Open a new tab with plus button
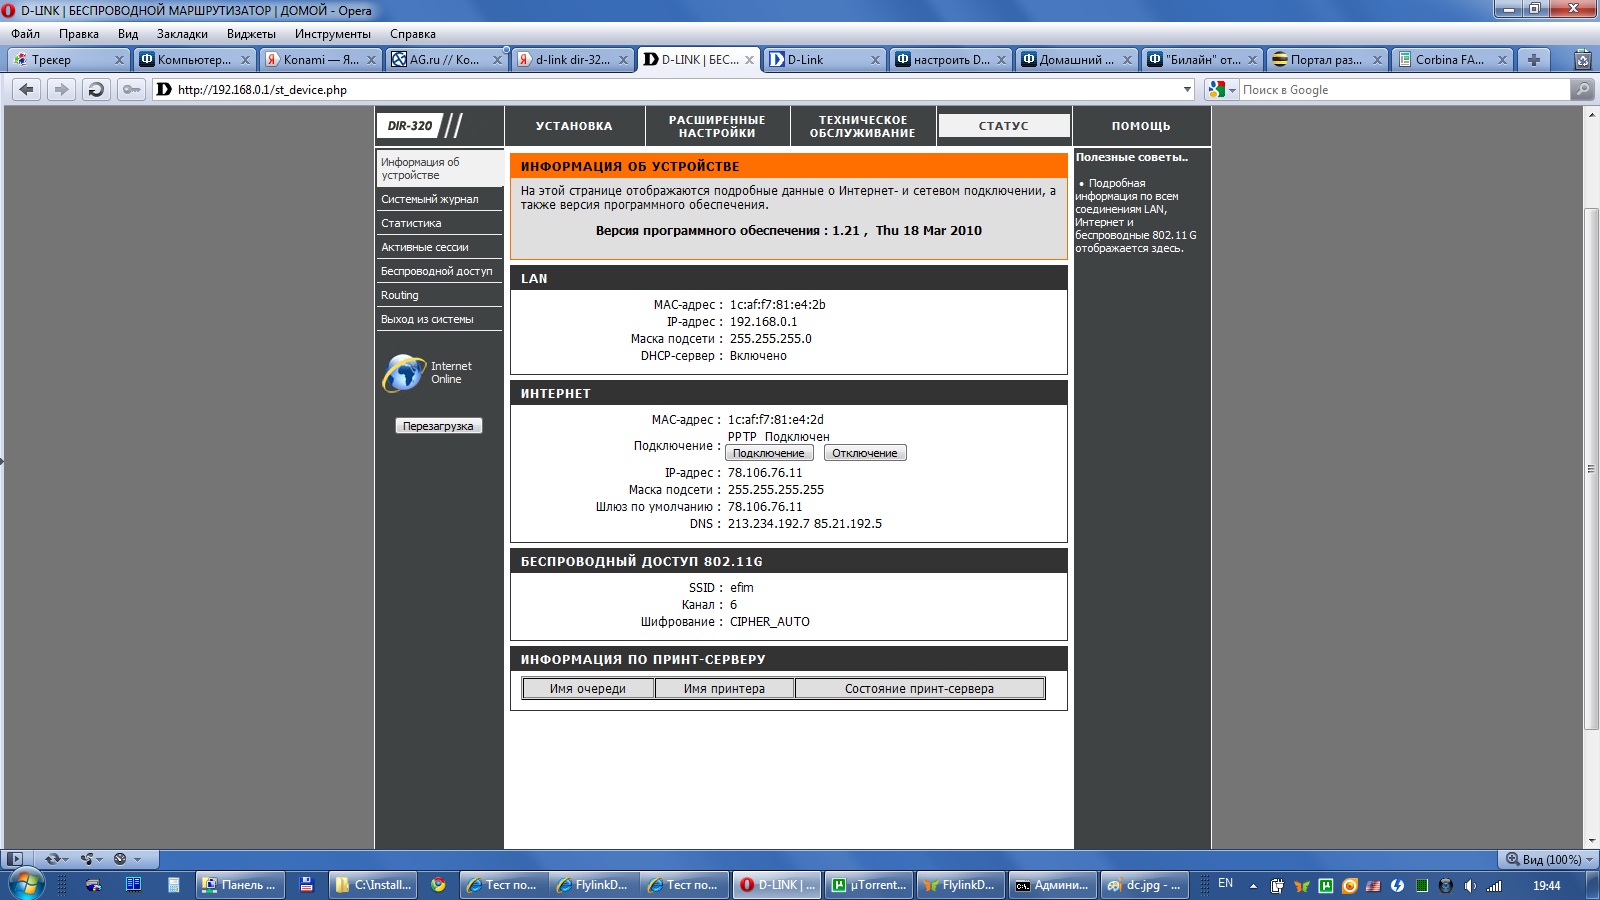 [1533, 60]
